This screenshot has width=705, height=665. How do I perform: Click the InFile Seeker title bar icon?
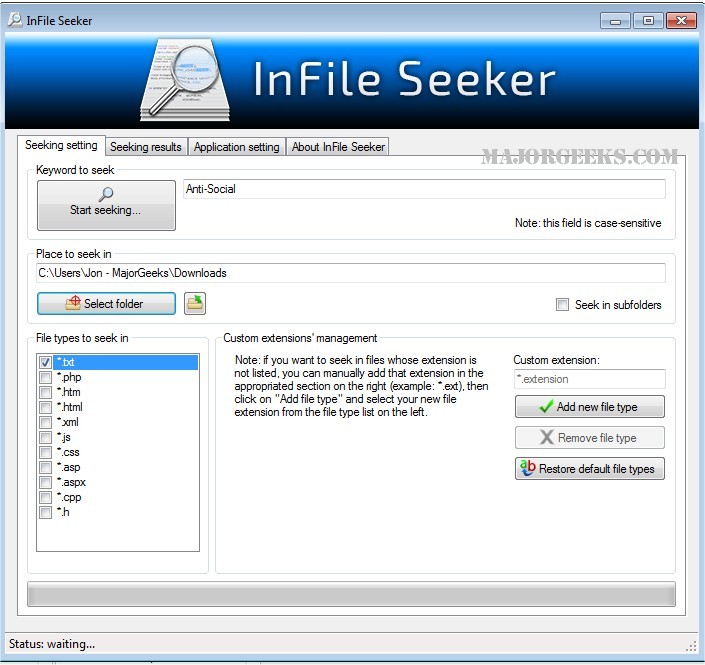click(x=15, y=20)
